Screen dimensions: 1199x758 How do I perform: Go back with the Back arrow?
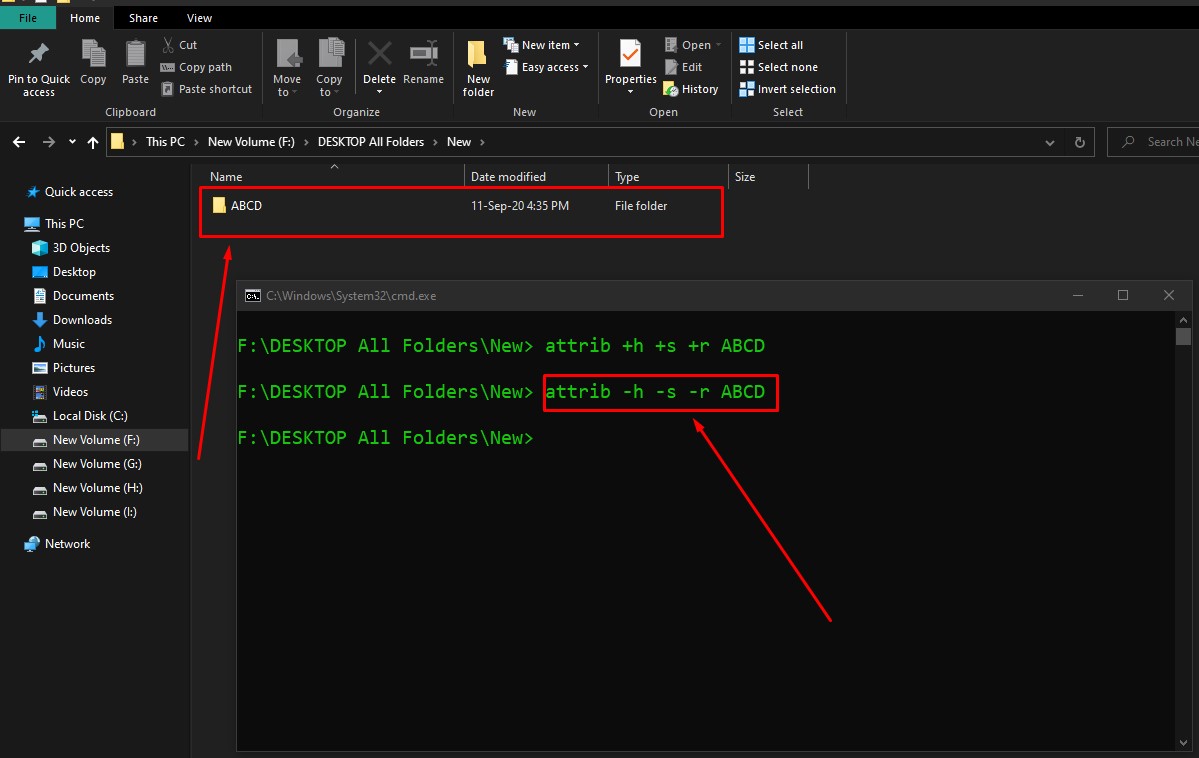coord(19,142)
